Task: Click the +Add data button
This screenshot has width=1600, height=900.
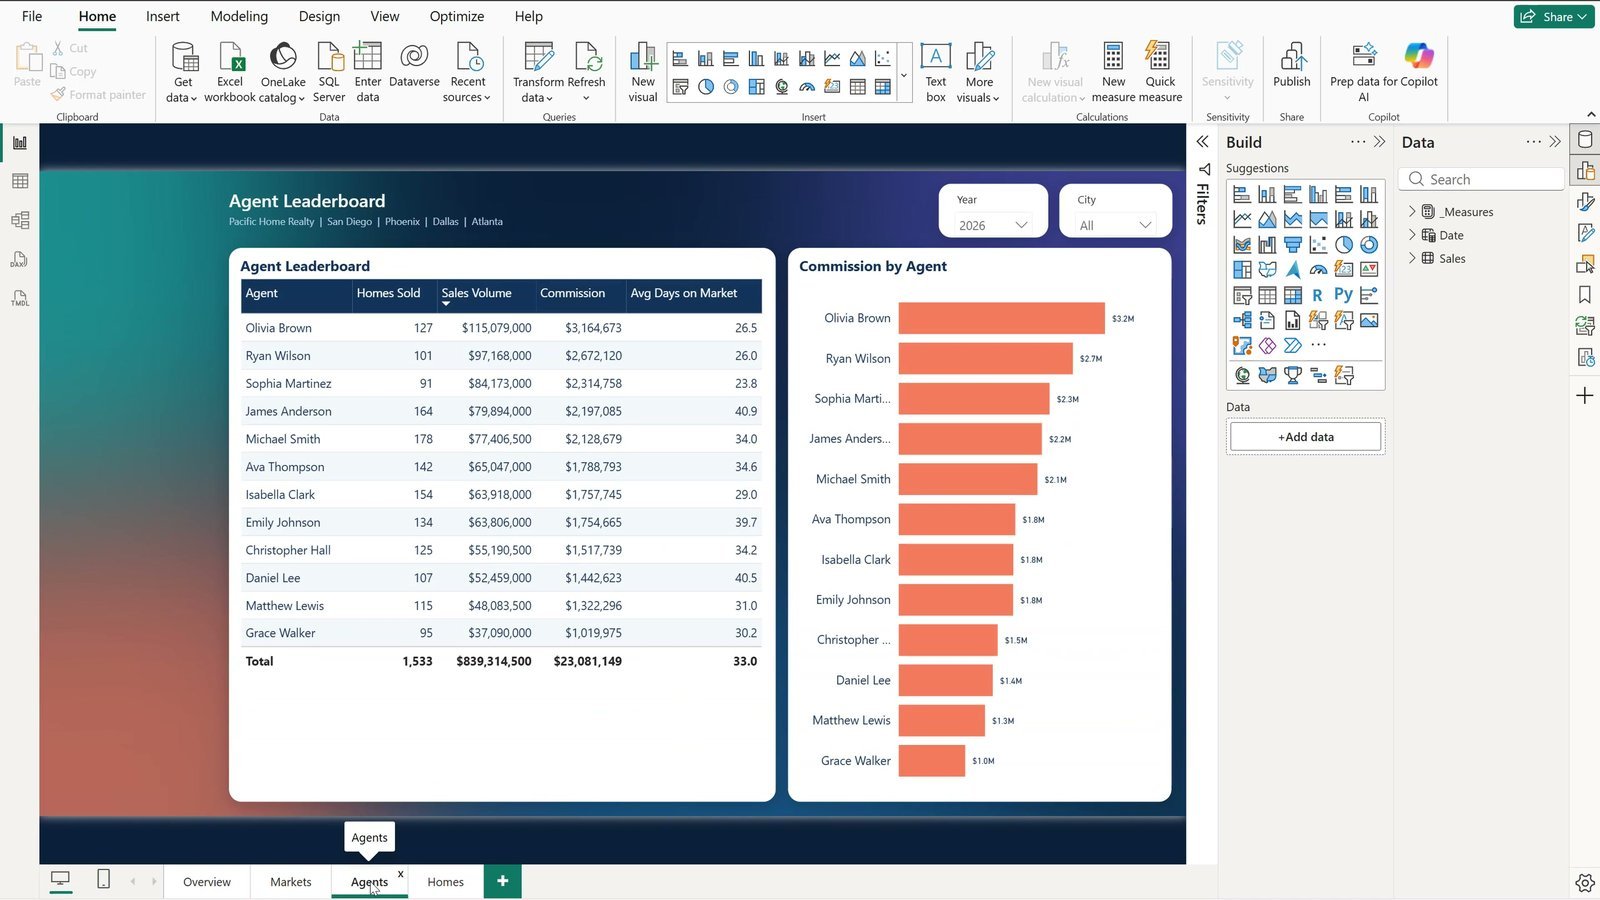Action: (x=1306, y=437)
